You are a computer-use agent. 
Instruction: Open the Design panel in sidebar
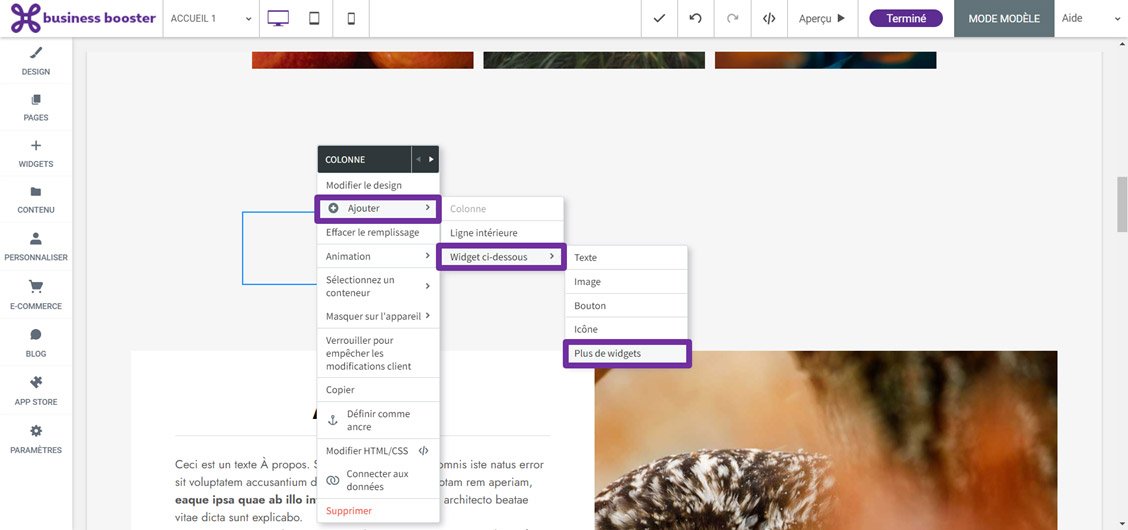click(36, 60)
